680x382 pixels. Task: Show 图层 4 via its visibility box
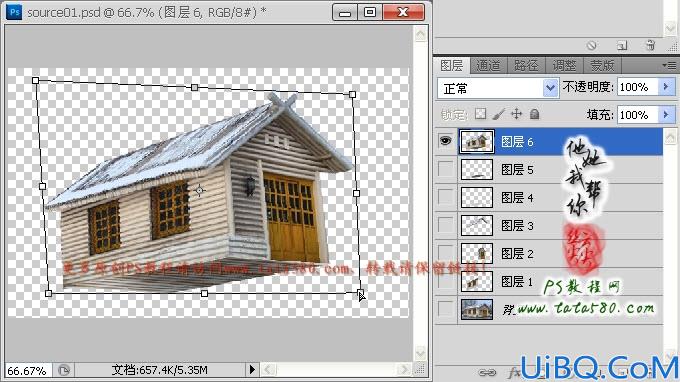(x=445, y=197)
